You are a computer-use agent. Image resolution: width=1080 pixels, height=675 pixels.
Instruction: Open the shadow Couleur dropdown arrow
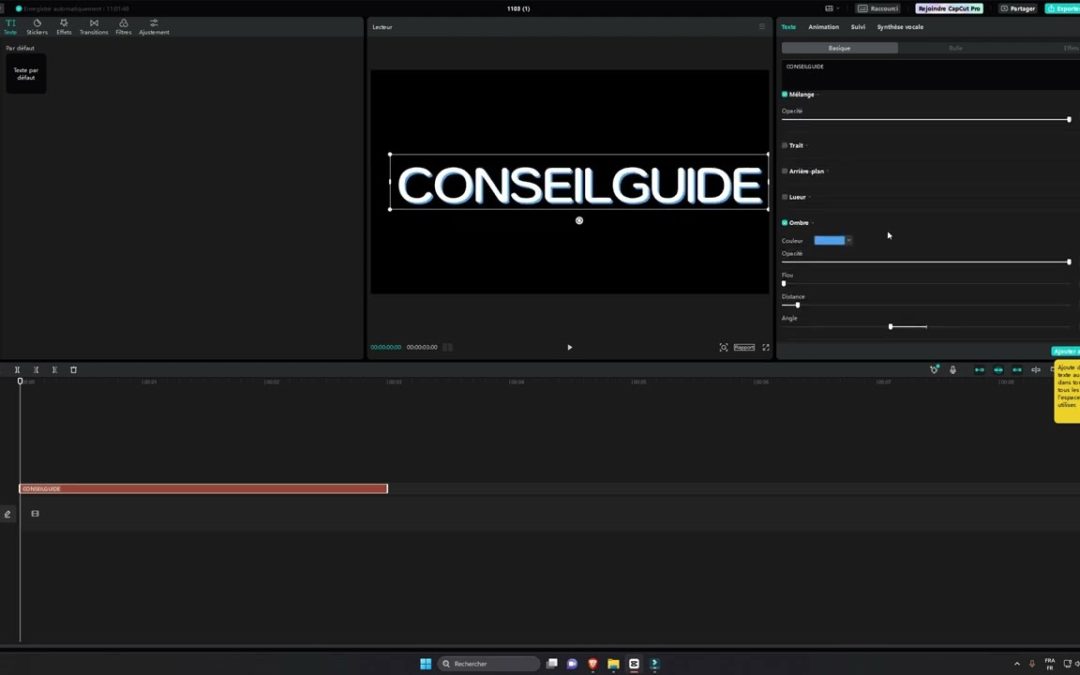[x=849, y=240]
